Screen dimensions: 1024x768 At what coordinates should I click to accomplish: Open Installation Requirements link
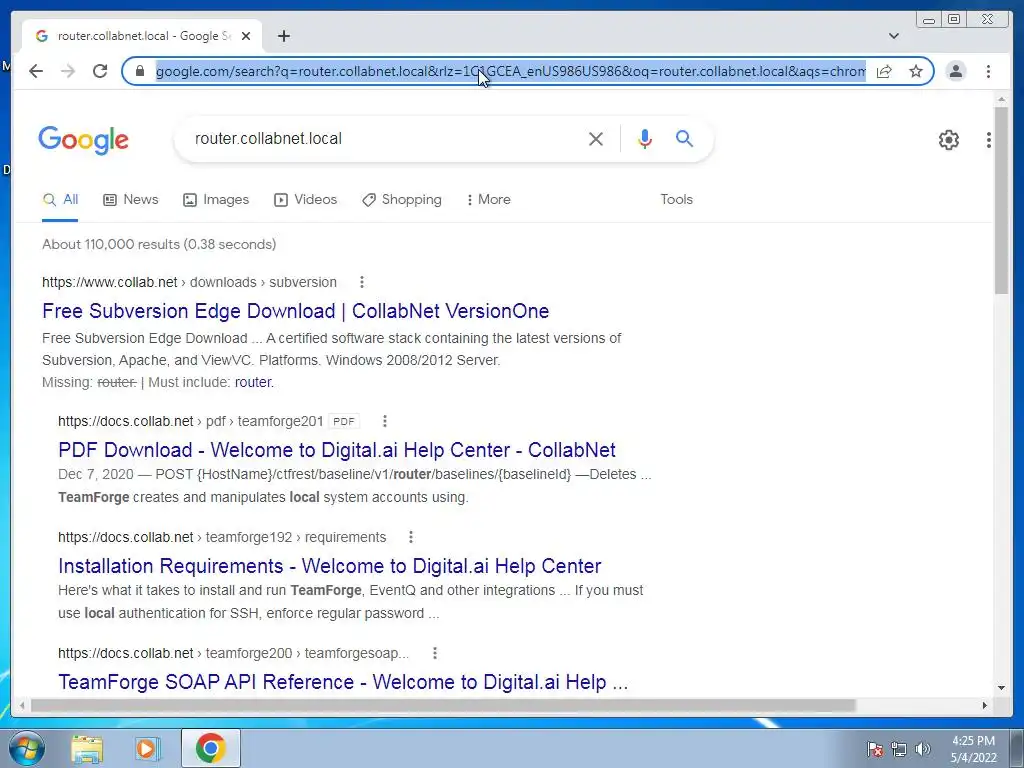point(329,566)
